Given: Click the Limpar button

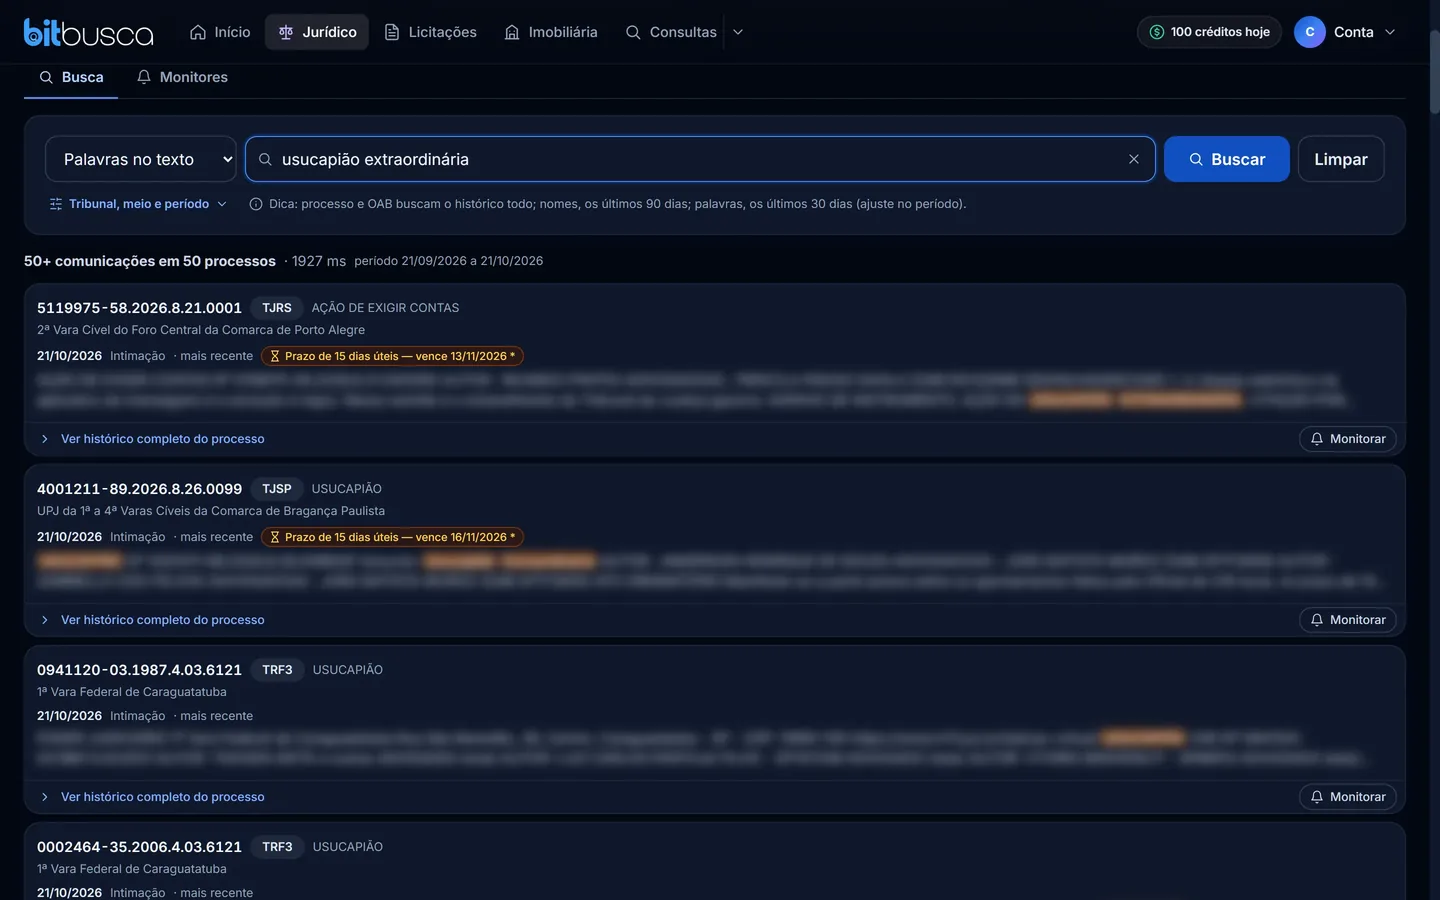Looking at the screenshot, I should 1341,159.
